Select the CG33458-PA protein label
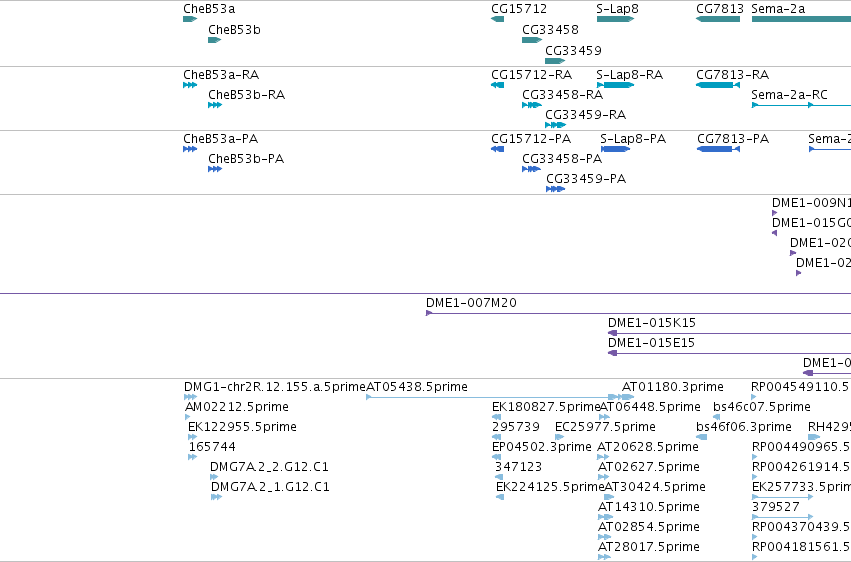 pyautogui.click(x=562, y=159)
